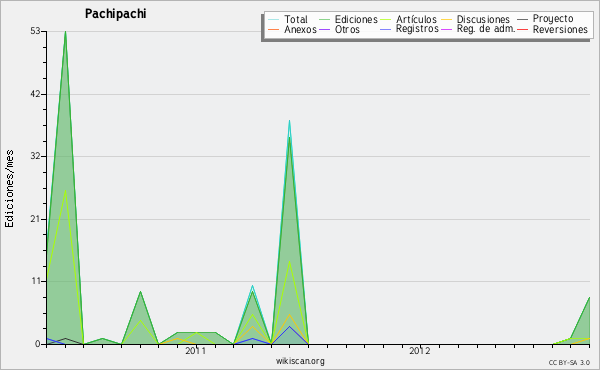600x370 pixels.
Task: Click the cyan Total legend line swatch
Action: (274, 19)
